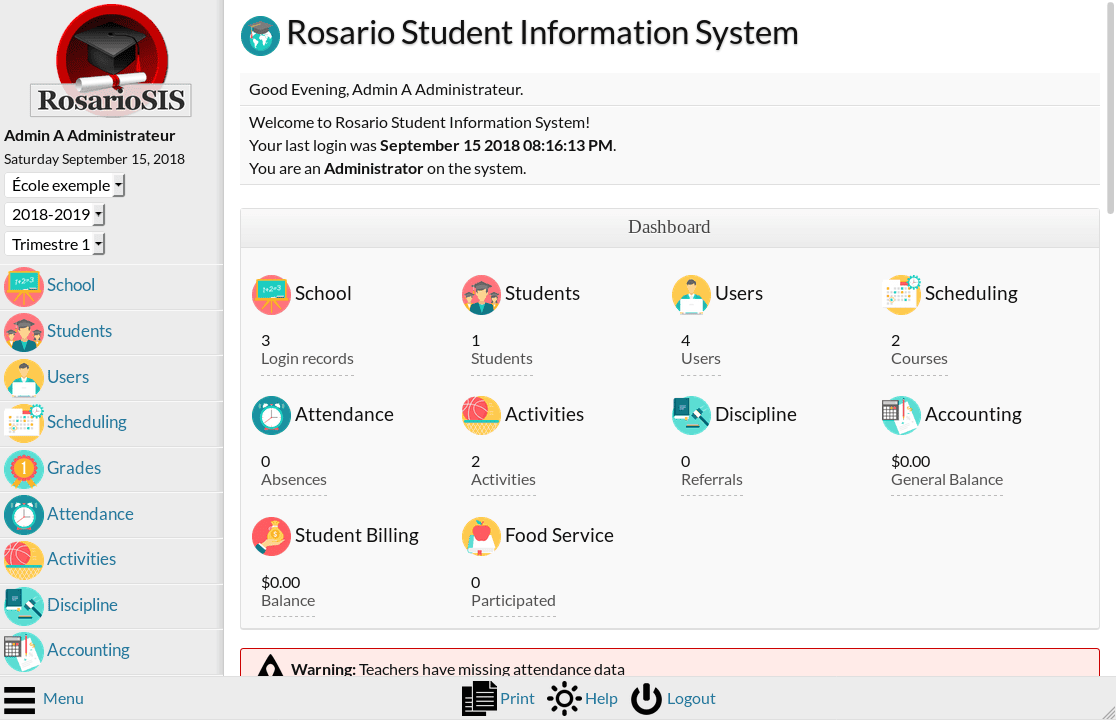
Task: Click the Accounting calculator icon in sidebar
Action: pyautogui.click(x=24, y=652)
